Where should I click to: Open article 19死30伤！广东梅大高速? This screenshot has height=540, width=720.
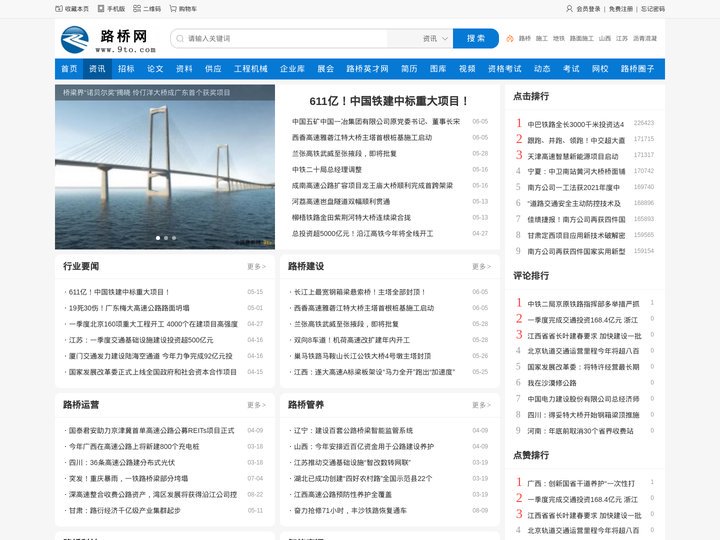(x=129, y=308)
